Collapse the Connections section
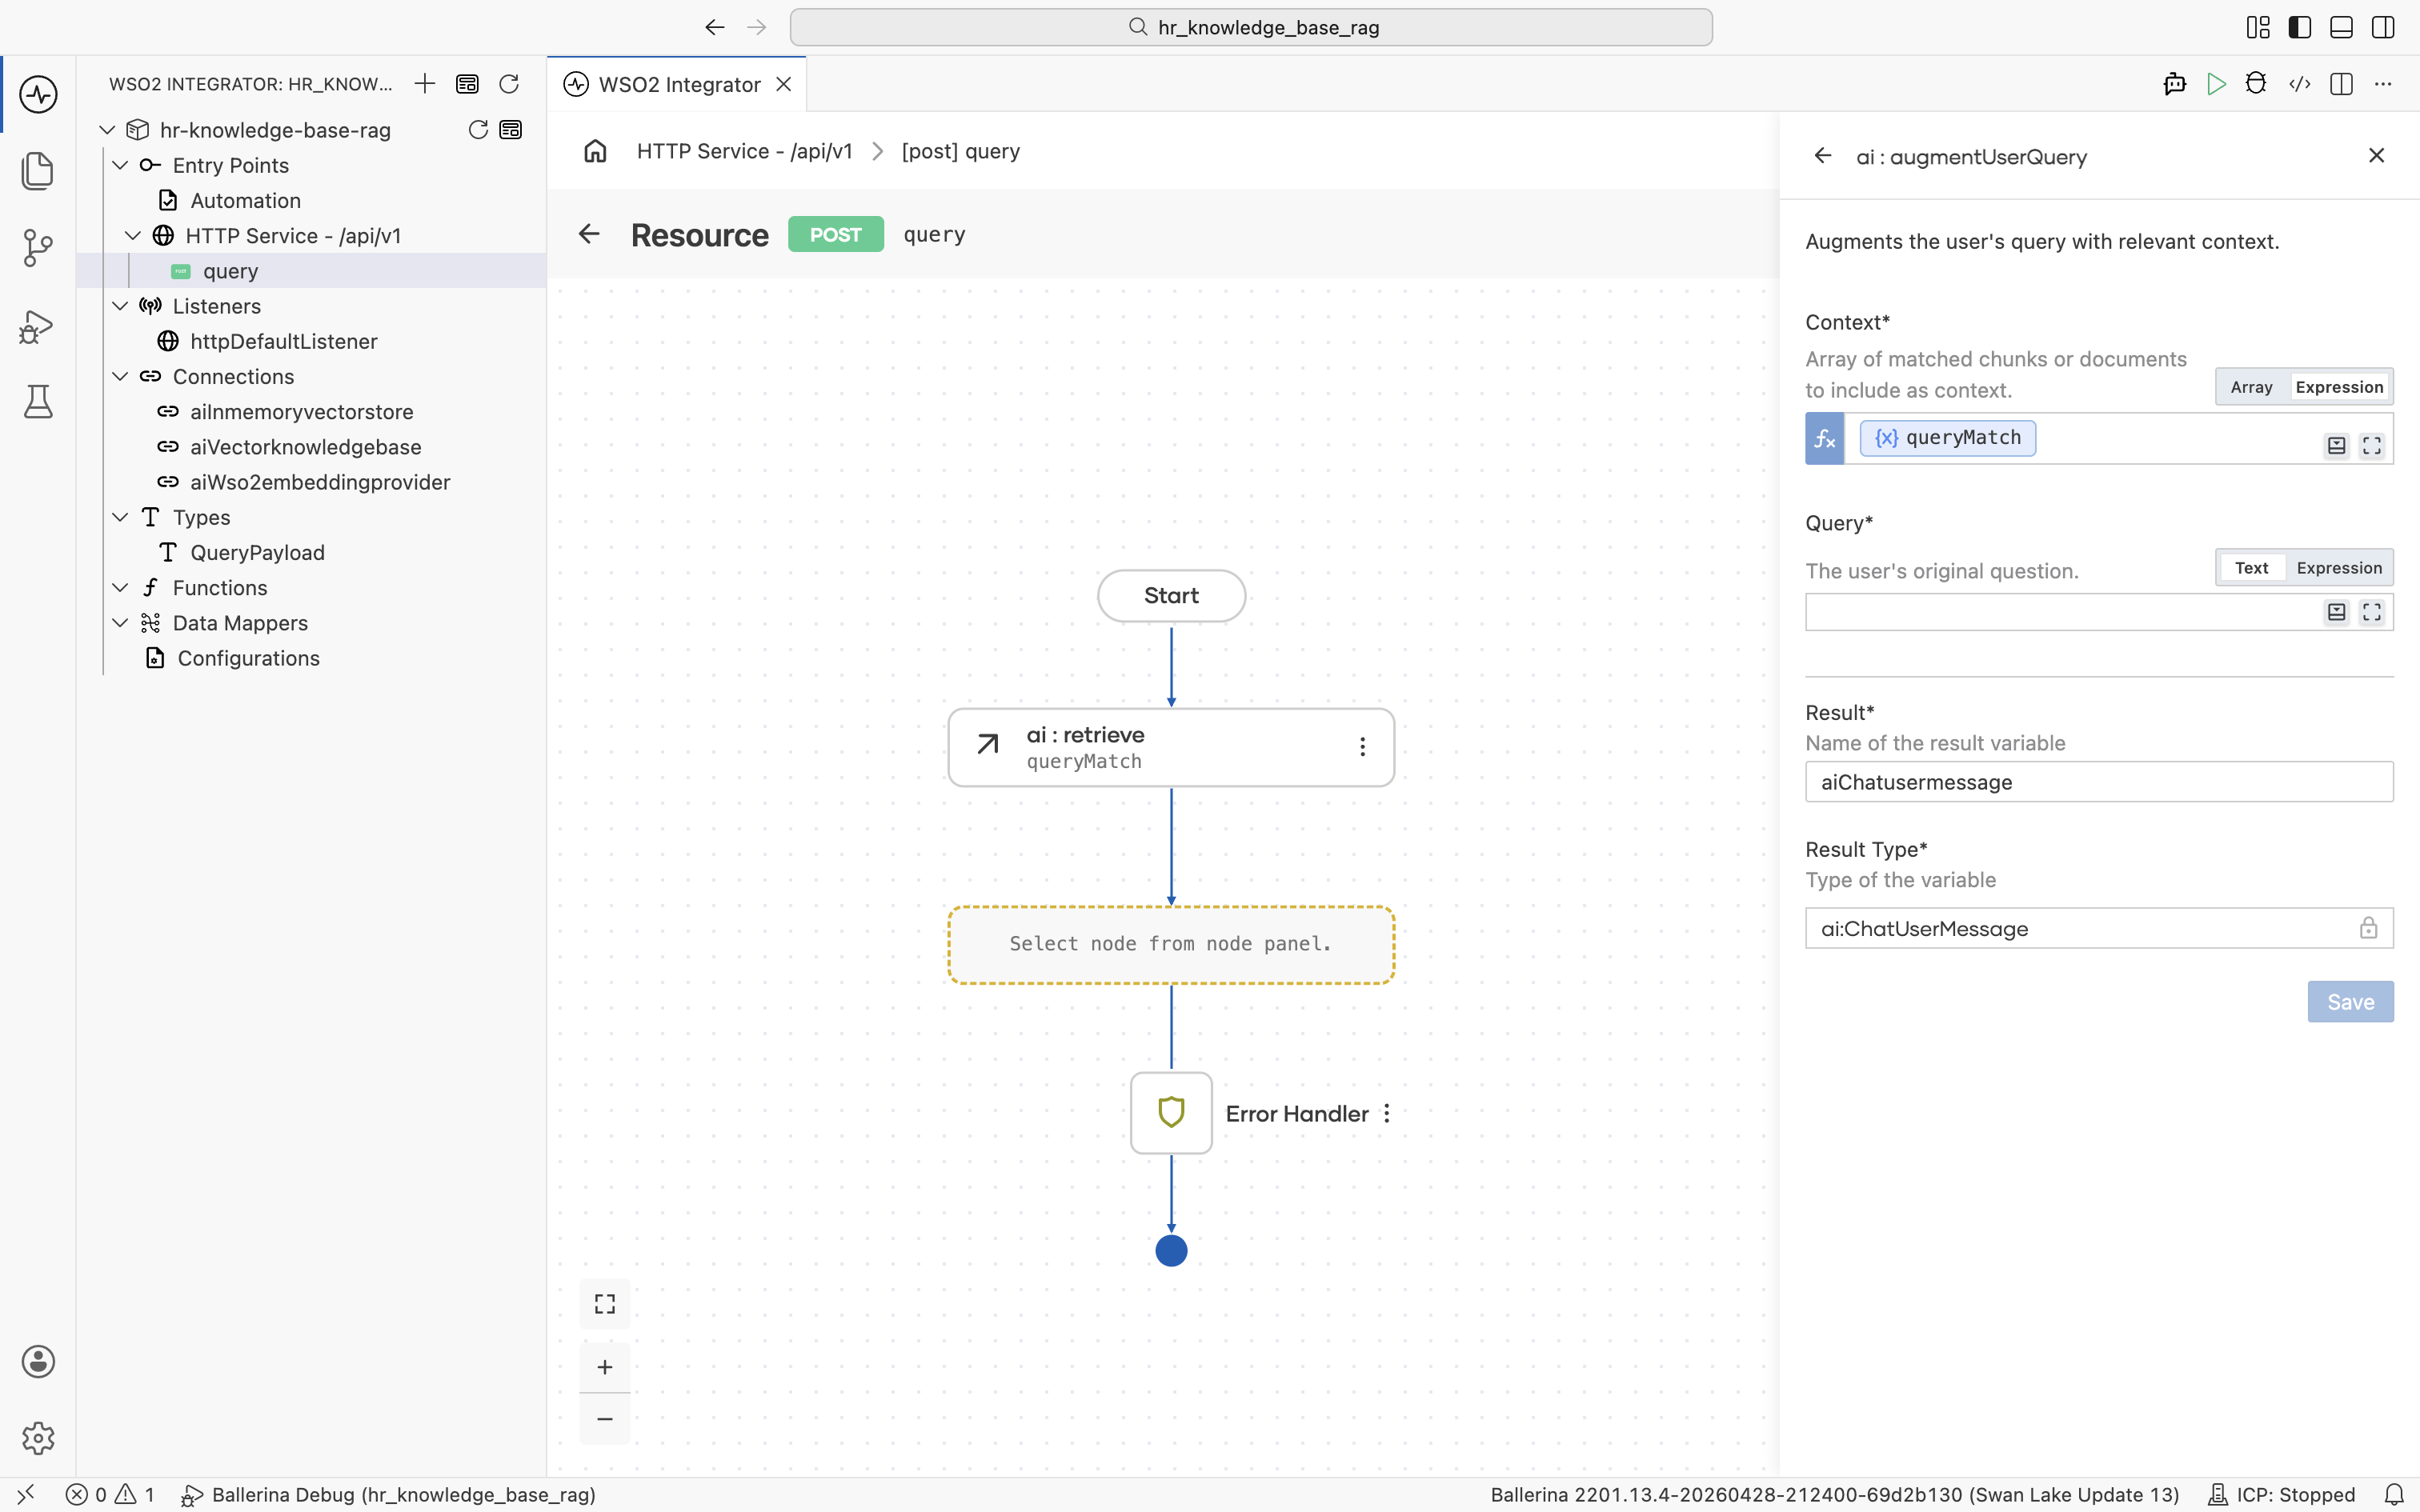 pos(120,377)
